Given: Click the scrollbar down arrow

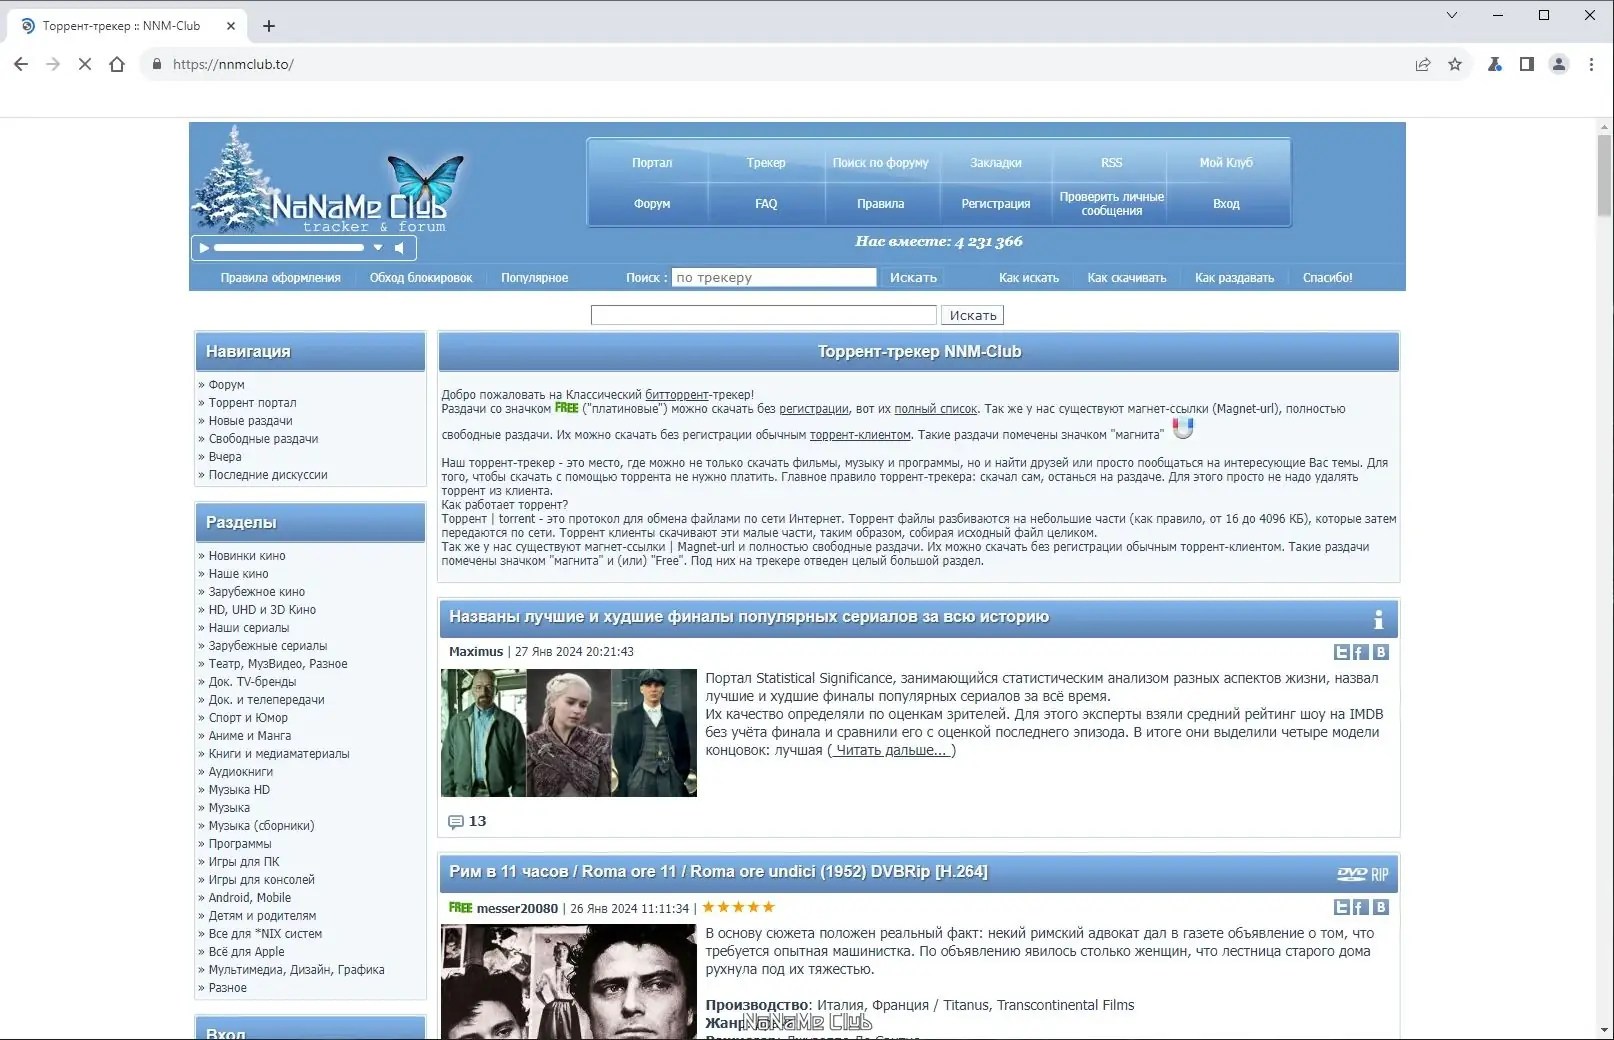Looking at the screenshot, I should point(1604,1030).
